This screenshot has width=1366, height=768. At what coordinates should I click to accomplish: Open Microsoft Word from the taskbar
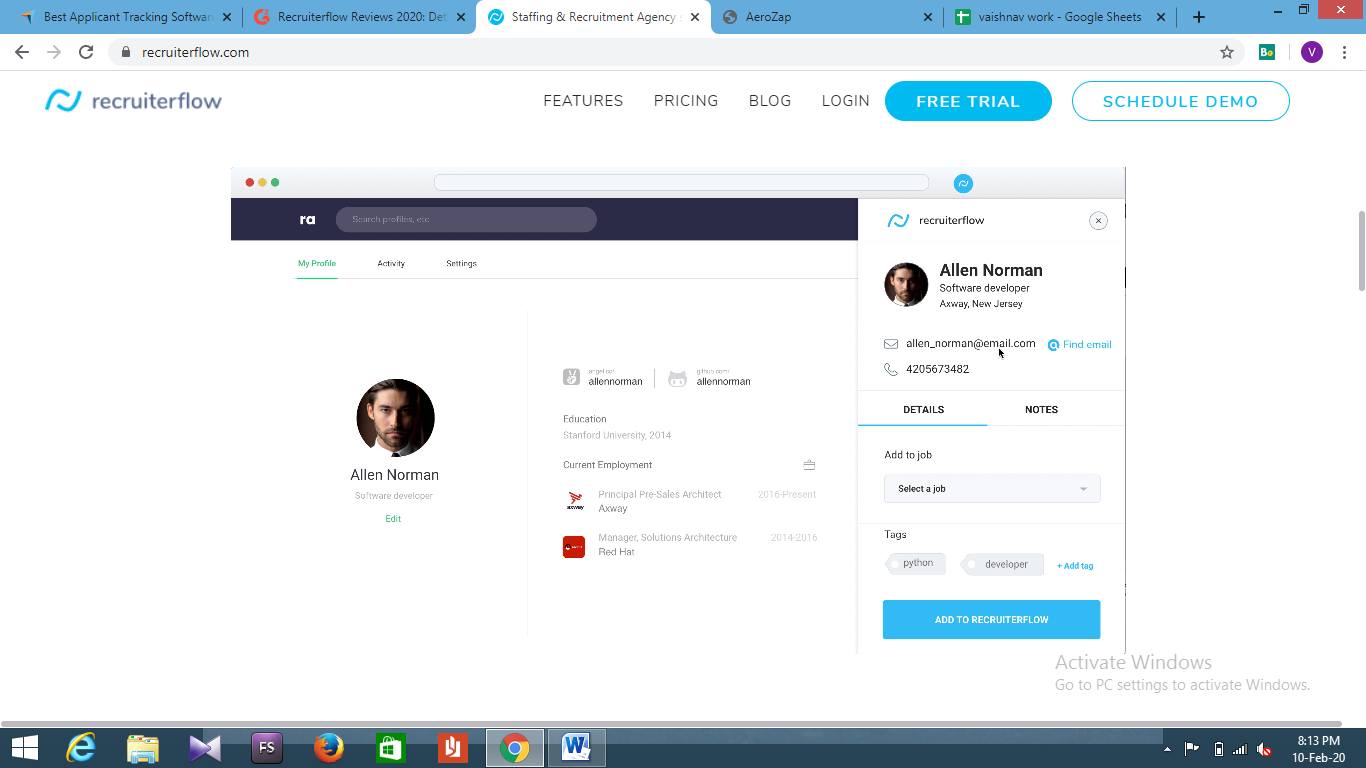click(x=577, y=748)
